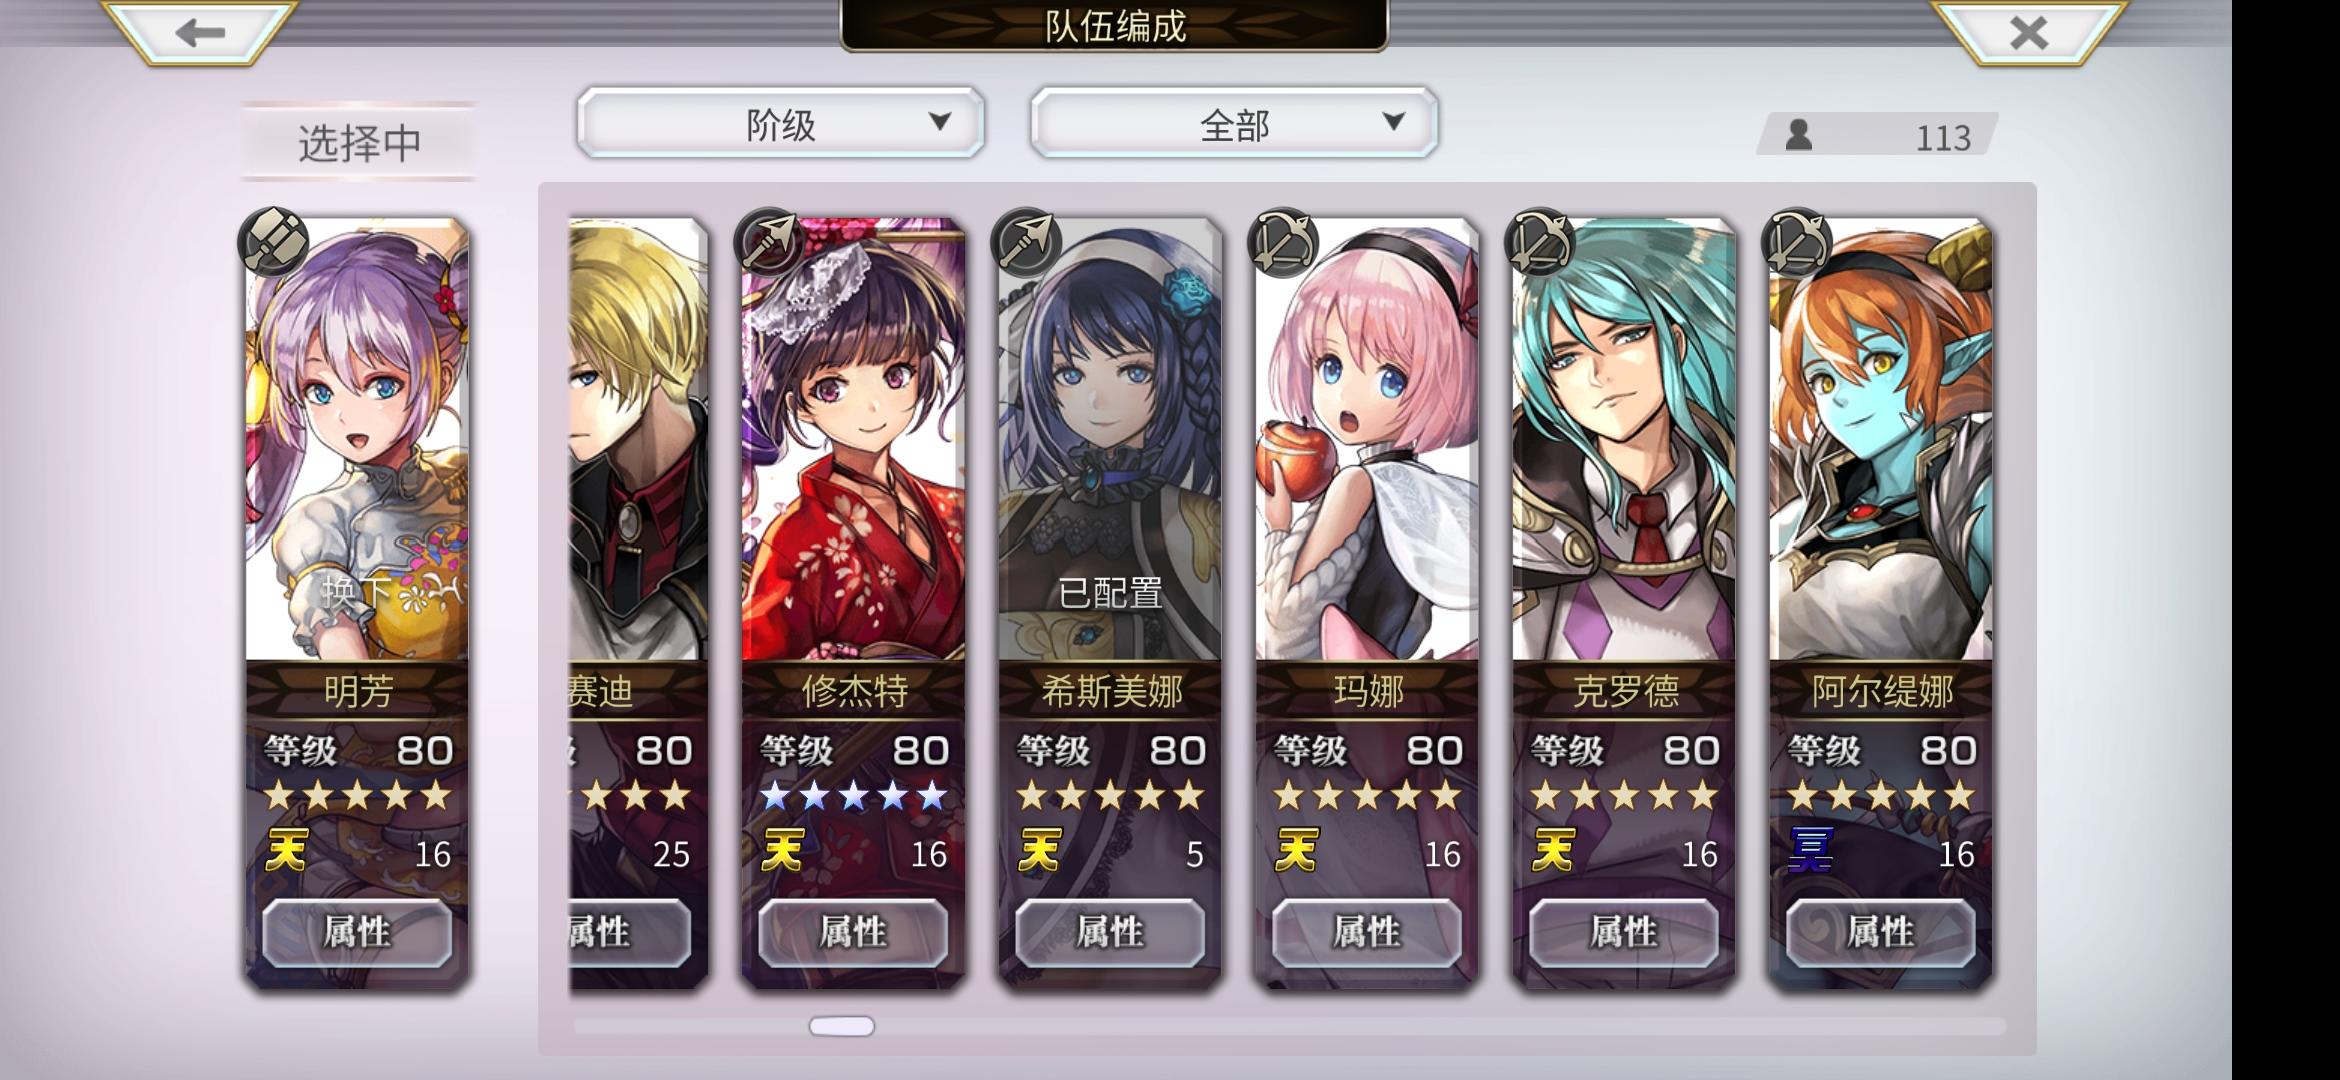The width and height of the screenshot is (2340, 1080).
Task: Click the spear class icon on 修杰特's card
Action: click(768, 242)
